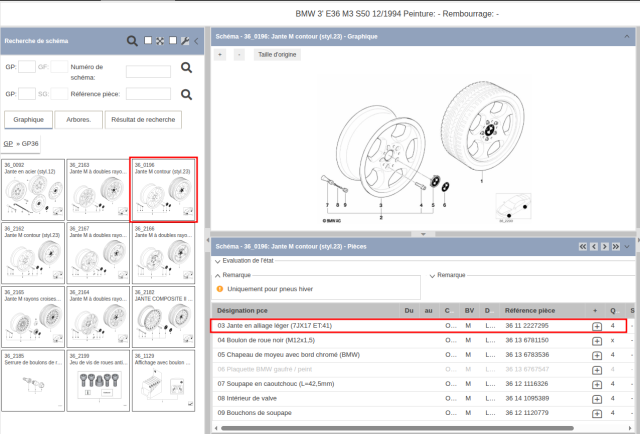Image resolution: width=640 pixels, height=434 pixels.
Task: Add Chapeau de moyeu to list
Action: [597, 355]
